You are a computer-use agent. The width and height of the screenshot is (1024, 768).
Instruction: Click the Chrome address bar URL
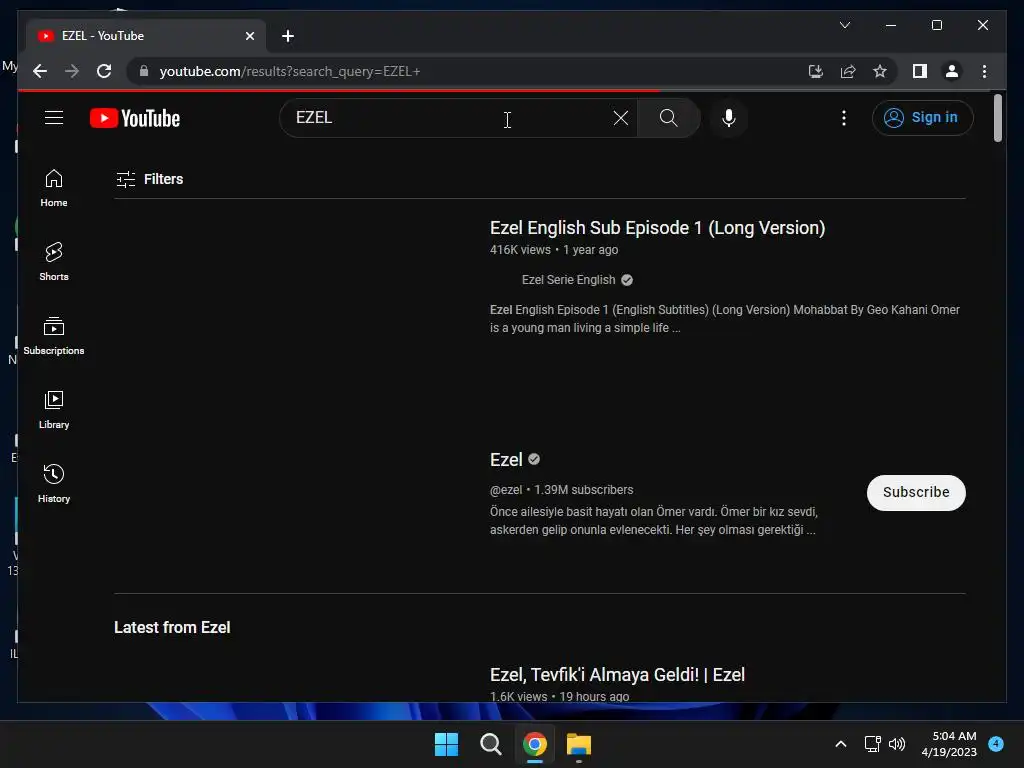(x=290, y=71)
